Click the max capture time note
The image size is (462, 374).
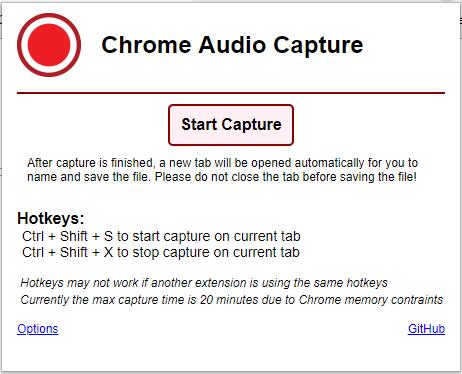[x=232, y=299]
